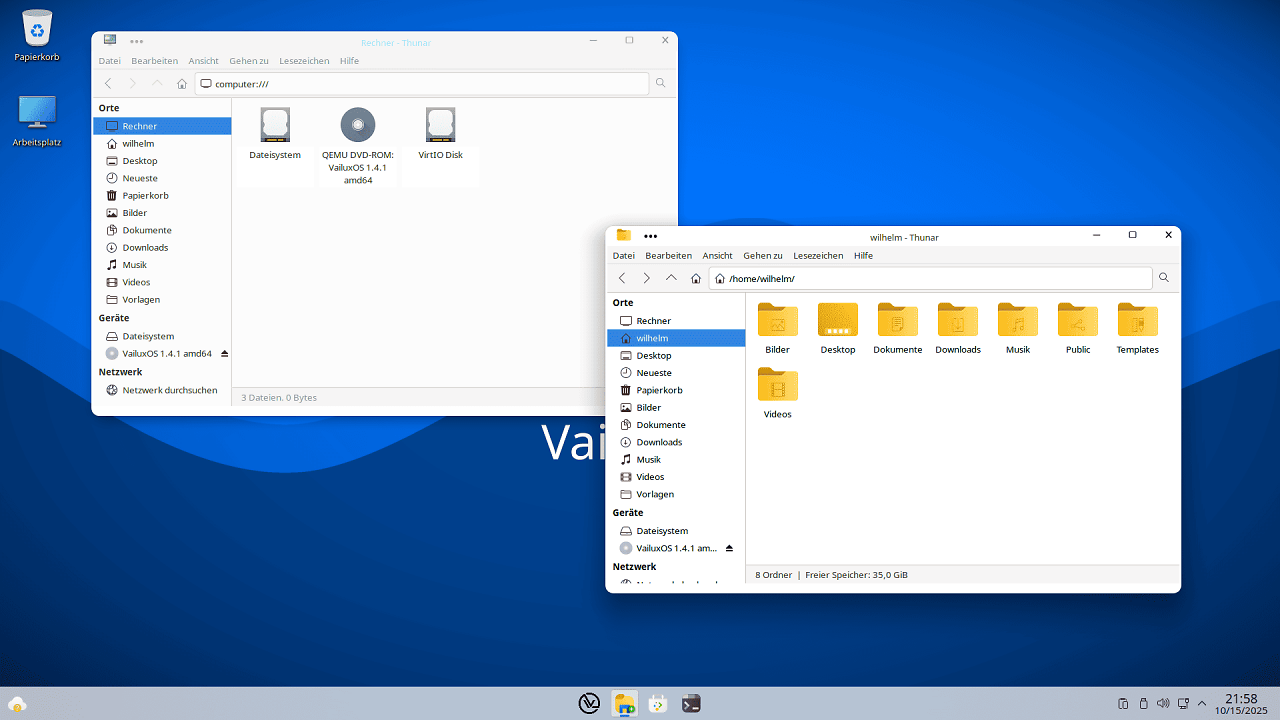Click home button in Rechner window toolbar
1280x720 pixels.
pos(182,84)
